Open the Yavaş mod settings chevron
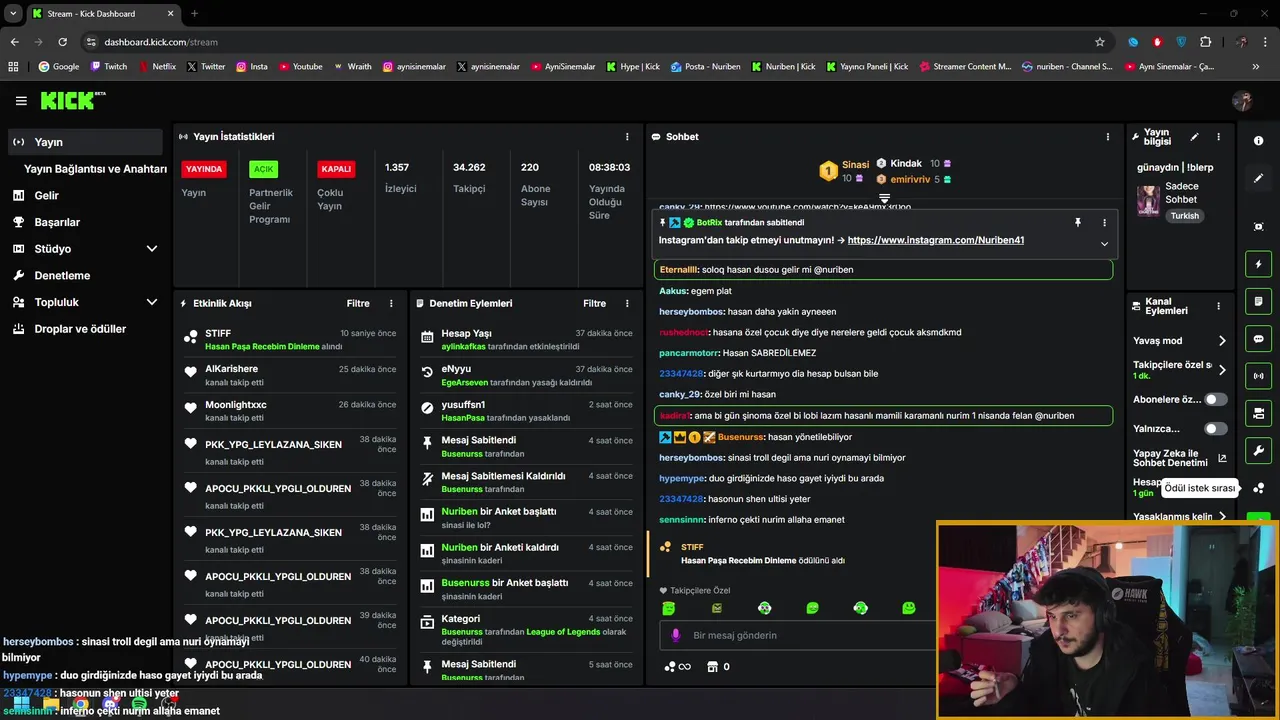Viewport: 1280px width, 720px height. [x=1222, y=341]
